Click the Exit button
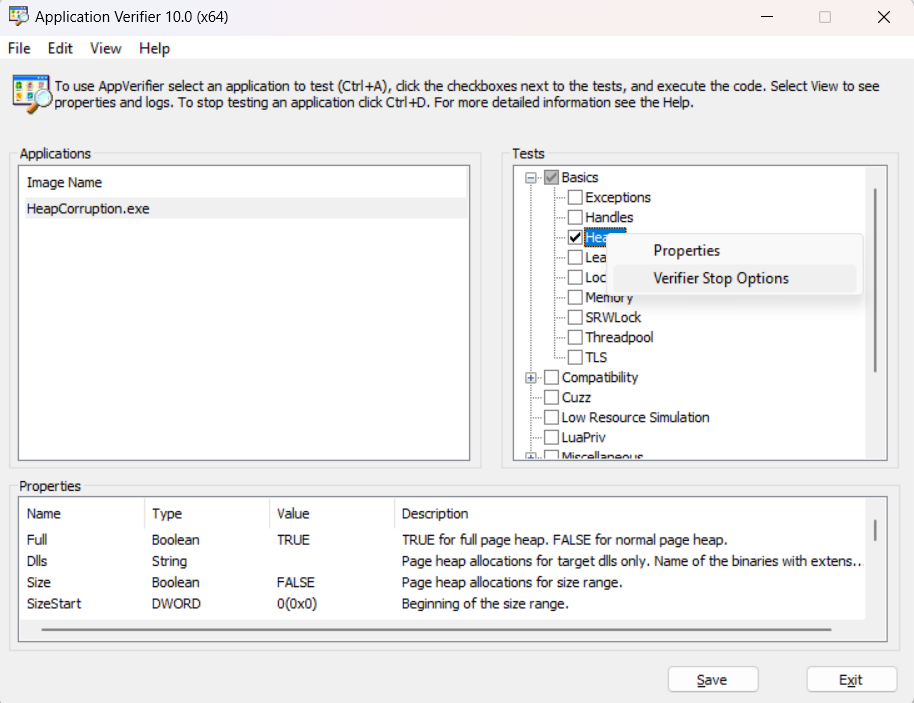 tap(852, 680)
